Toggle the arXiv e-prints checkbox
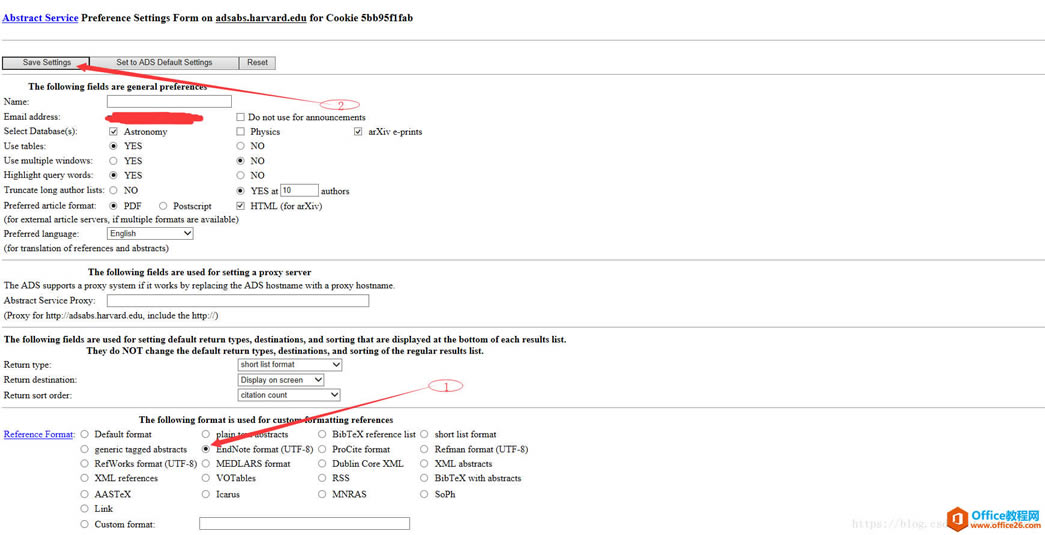 coord(359,131)
